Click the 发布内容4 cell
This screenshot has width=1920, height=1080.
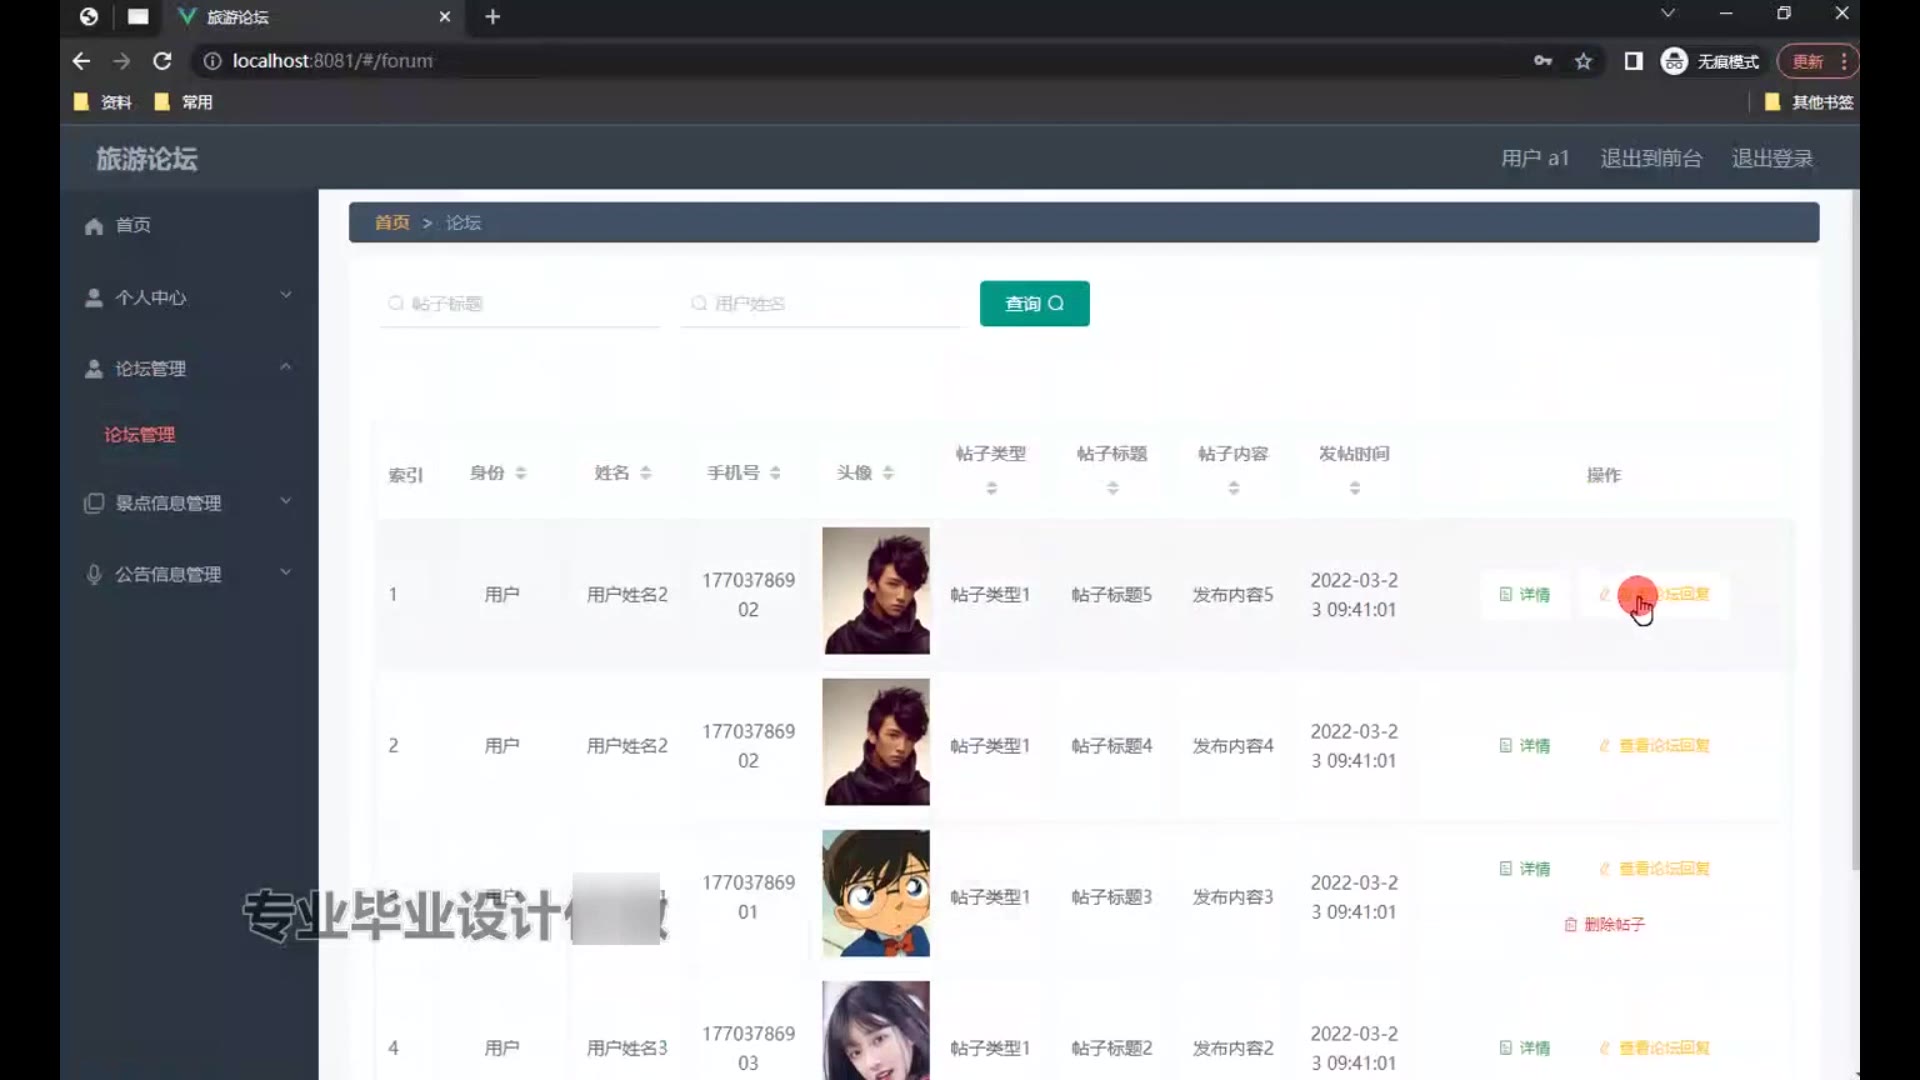[x=1233, y=745]
